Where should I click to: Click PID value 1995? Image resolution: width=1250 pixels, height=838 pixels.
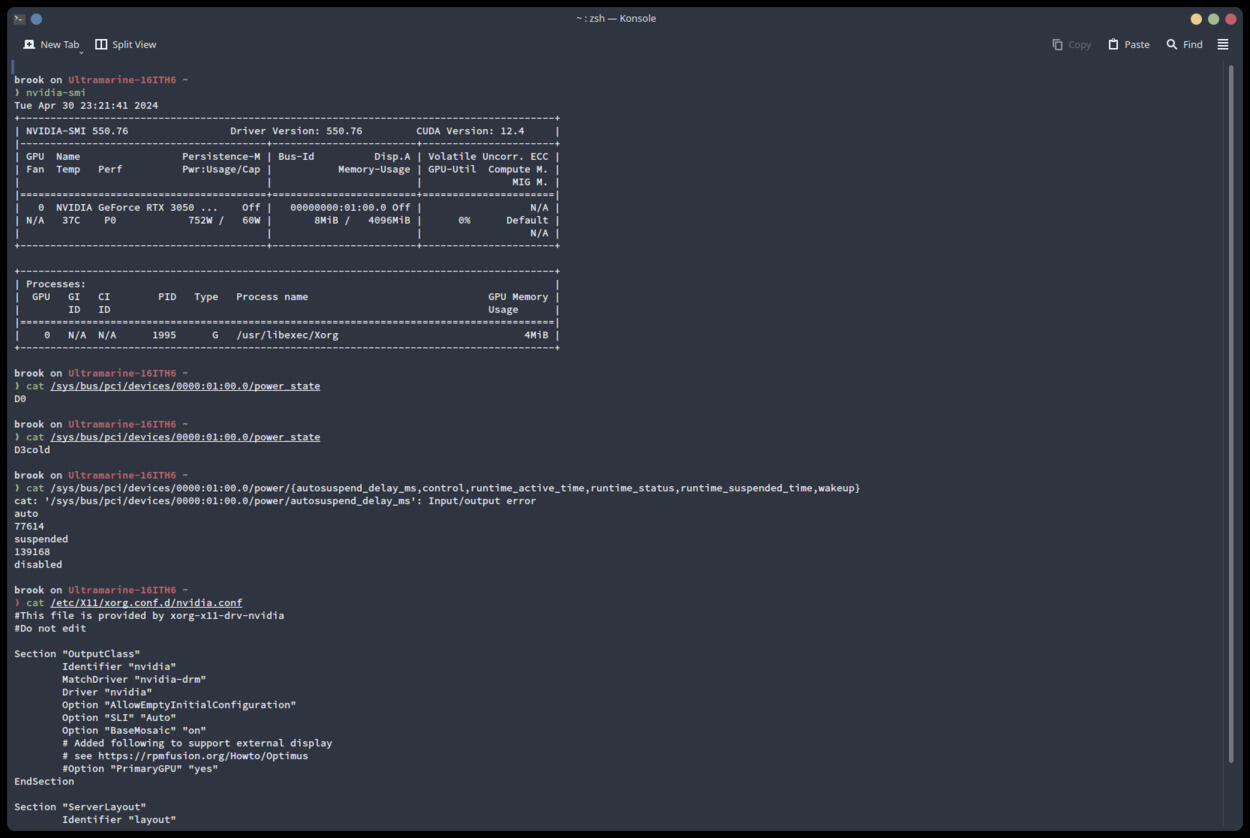click(x=164, y=335)
